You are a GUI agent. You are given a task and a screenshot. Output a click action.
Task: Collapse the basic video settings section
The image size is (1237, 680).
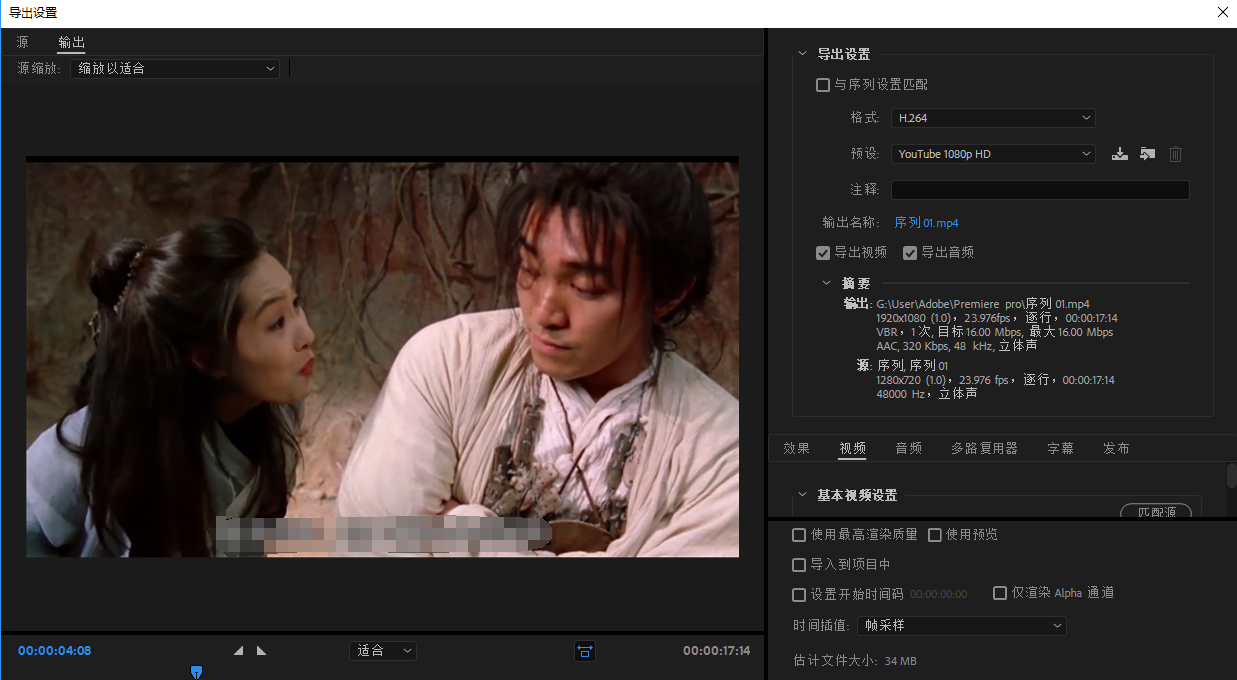pyautogui.click(x=802, y=495)
